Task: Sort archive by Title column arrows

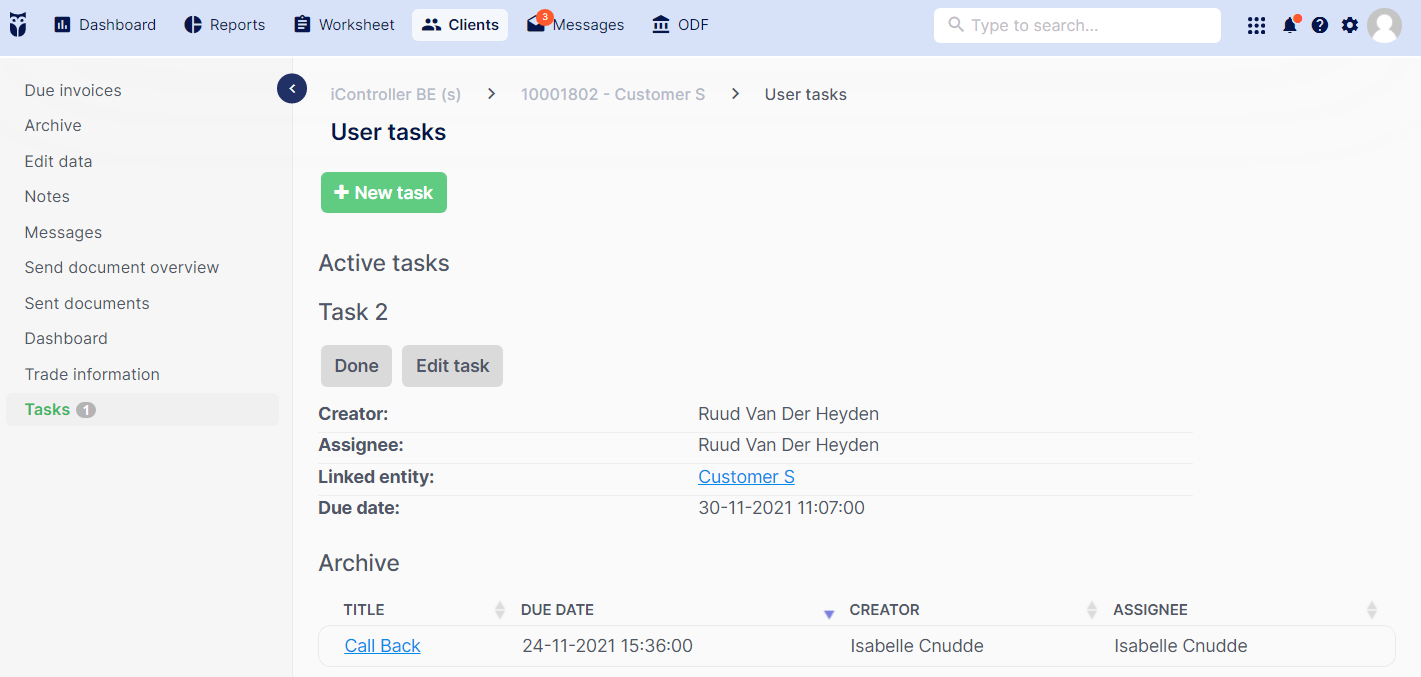Action: click(500, 610)
